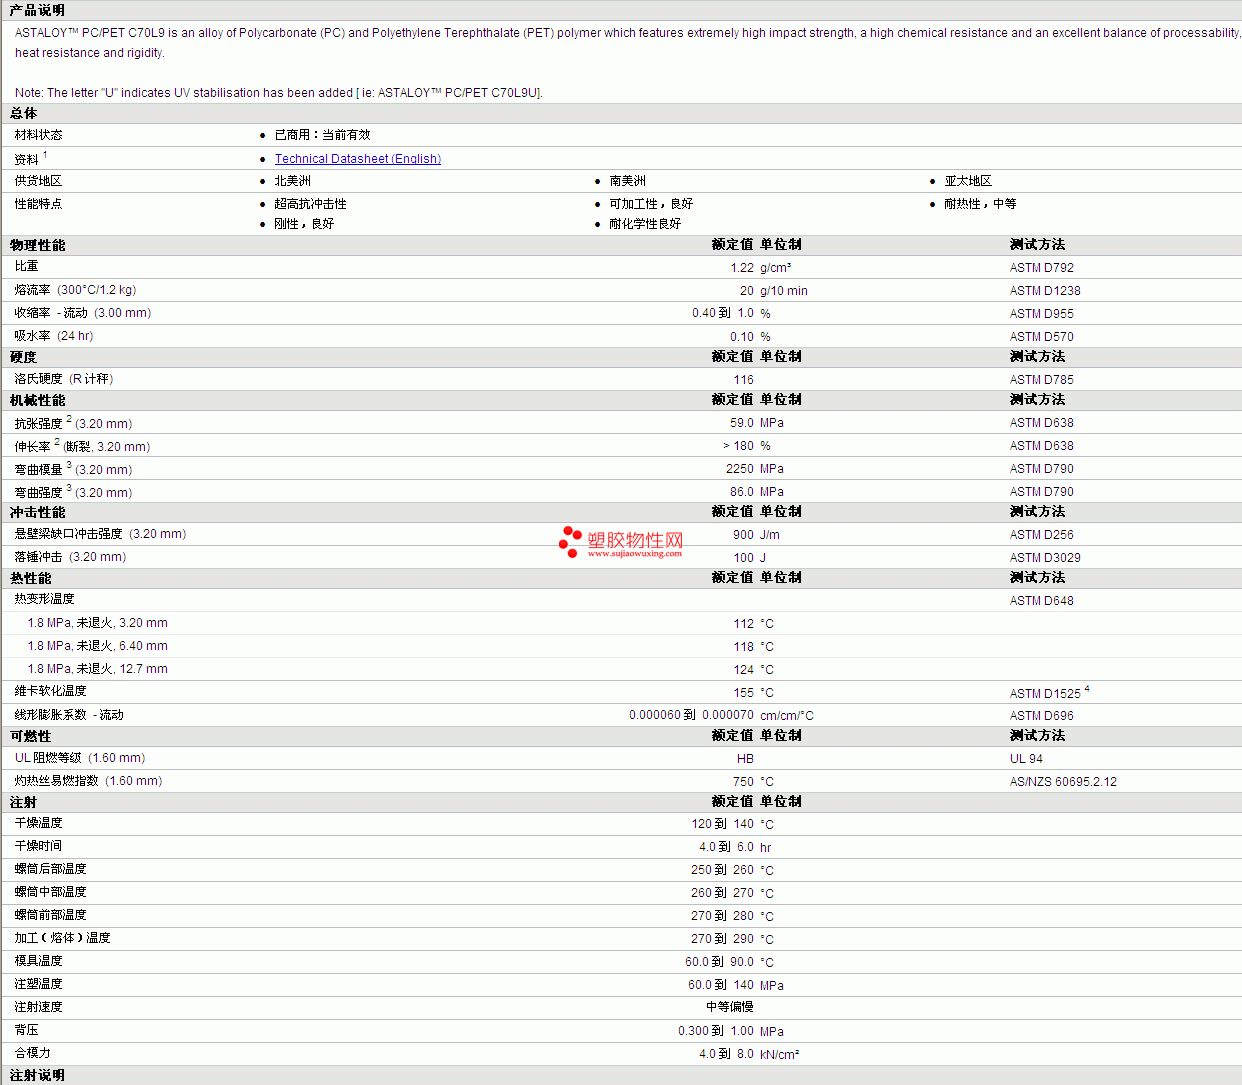The width and height of the screenshot is (1242, 1085).
Task: Select the '抗张强度 (3.20 mm)' row label
Action: pyautogui.click(x=73, y=423)
